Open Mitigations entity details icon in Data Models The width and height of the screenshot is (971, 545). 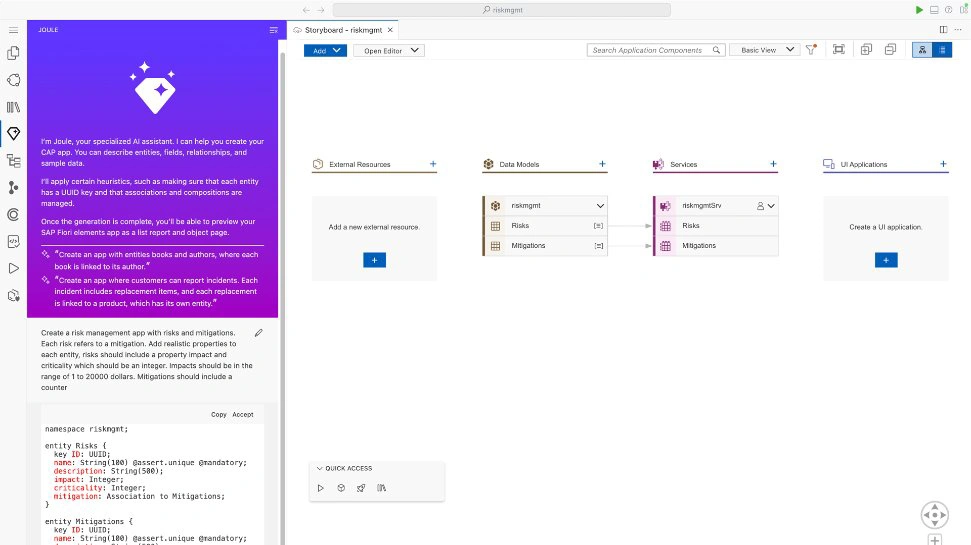pyautogui.click(x=598, y=246)
